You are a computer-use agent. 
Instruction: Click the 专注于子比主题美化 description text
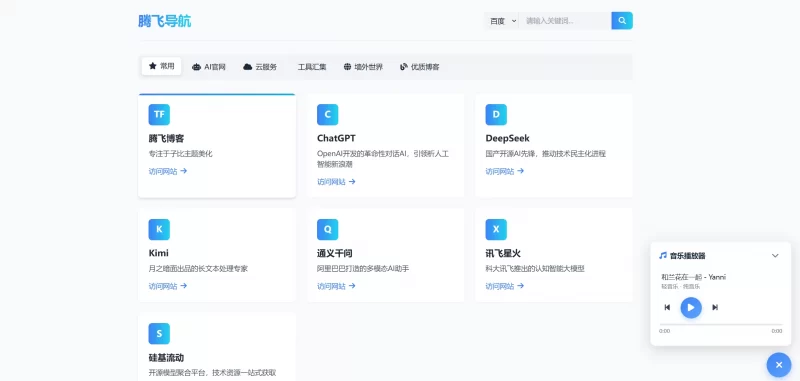point(180,154)
